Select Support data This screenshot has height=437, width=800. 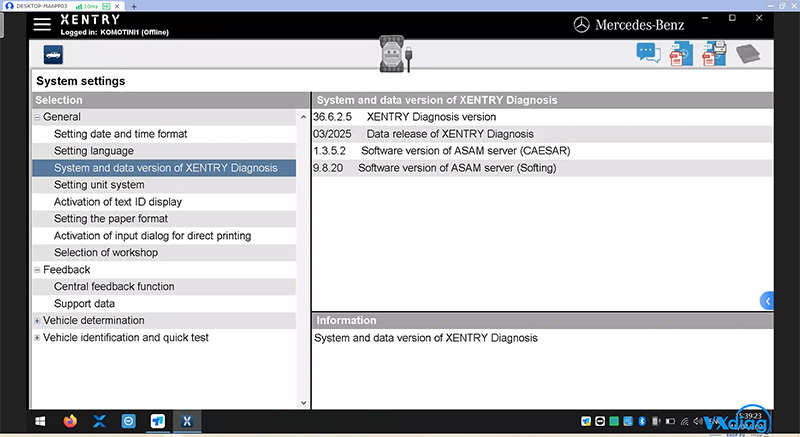click(x=164, y=303)
